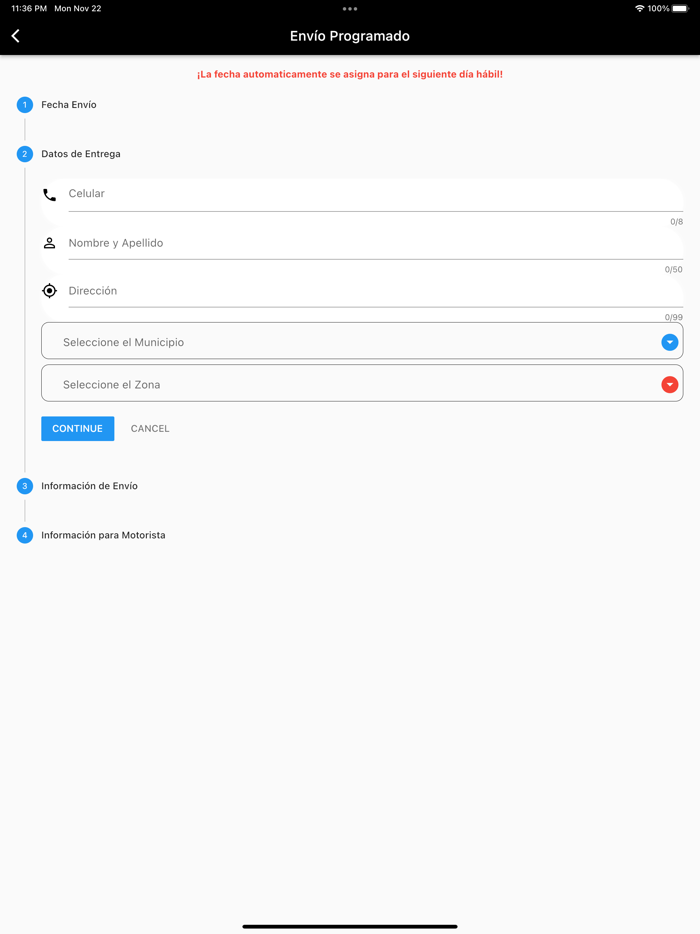
Task: Tap the back arrow icon
Action: coord(16,36)
